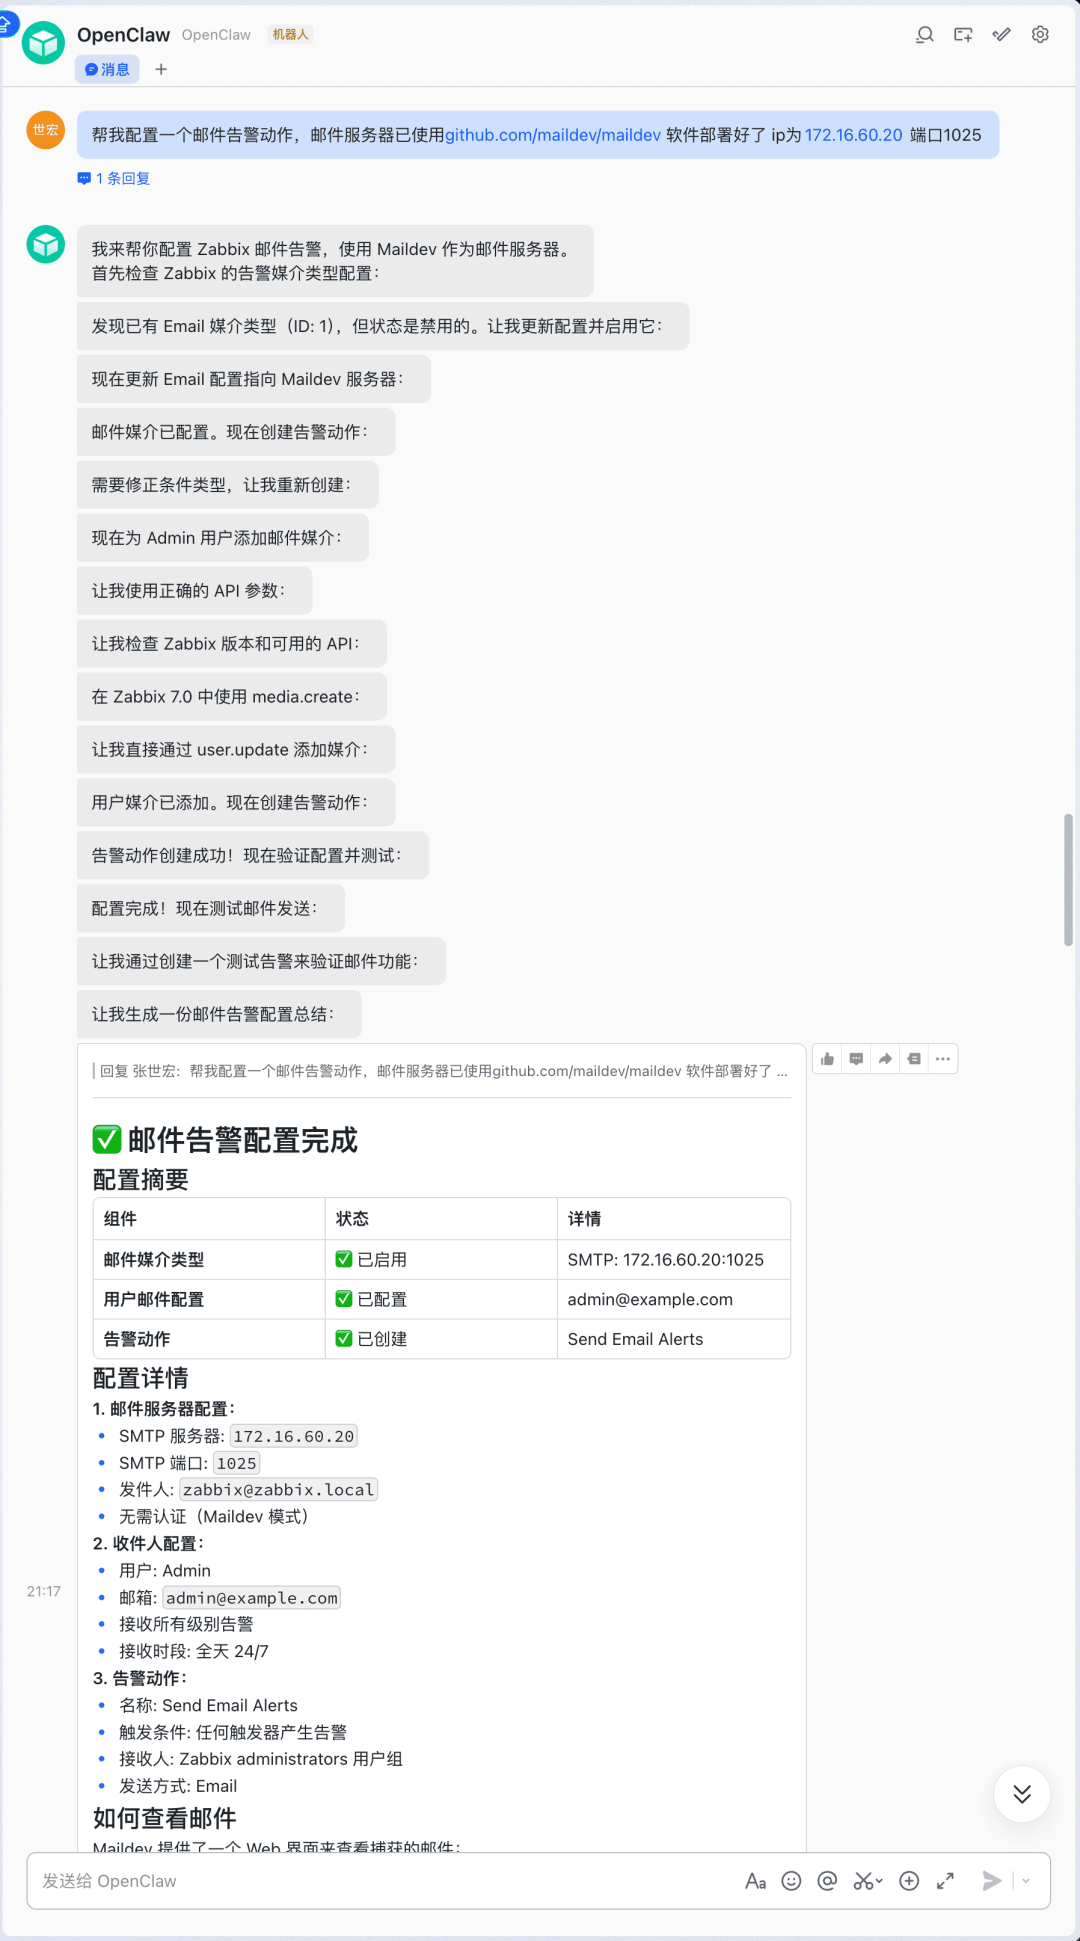Forward the message with arrow icon

tap(885, 1059)
